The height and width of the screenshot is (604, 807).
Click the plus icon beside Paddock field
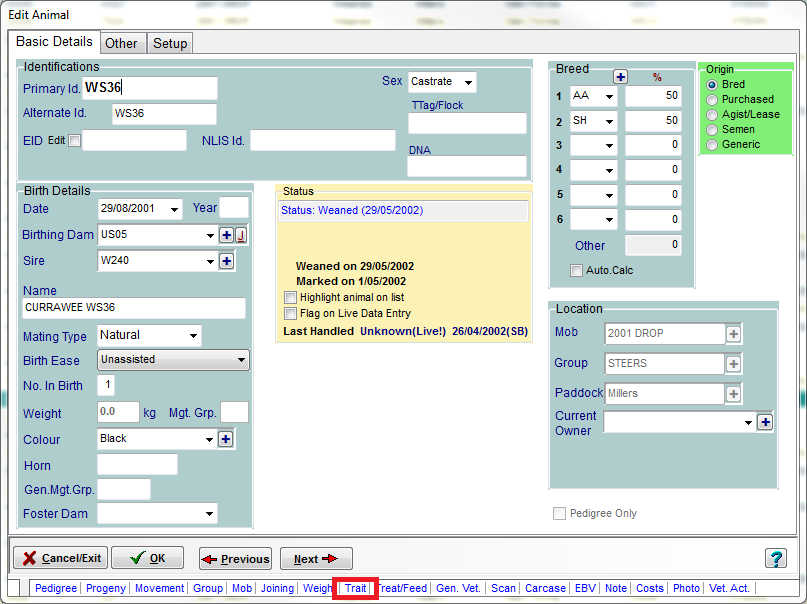pyautogui.click(x=734, y=394)
